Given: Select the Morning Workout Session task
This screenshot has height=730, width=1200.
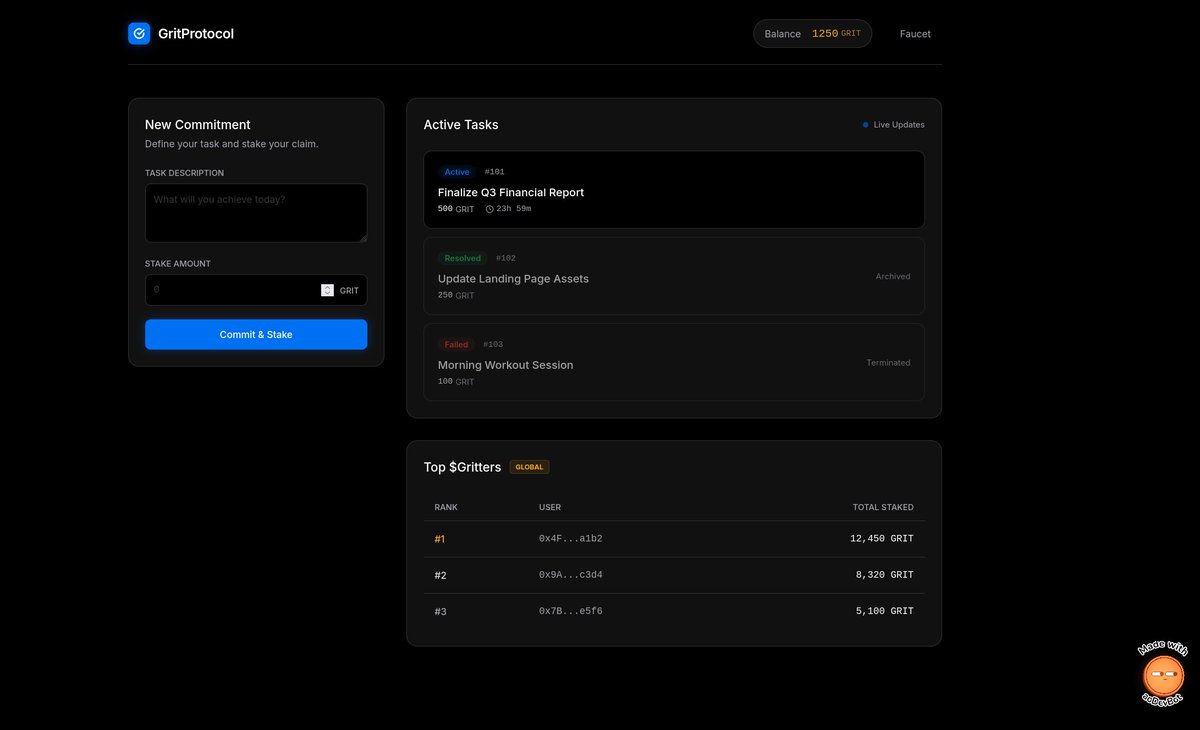Looking at the screenshot, I should click(x=674, y=362).
